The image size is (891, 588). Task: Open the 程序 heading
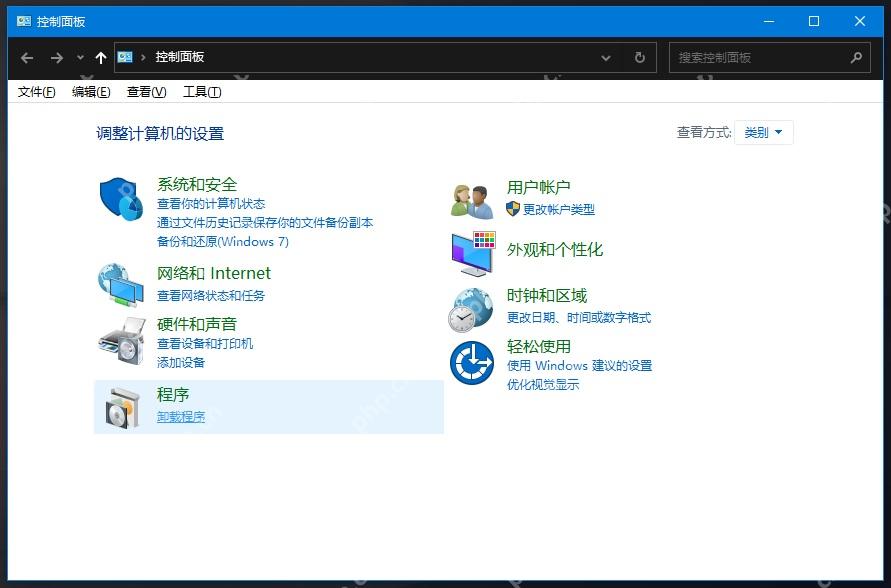pyautogui.click(x=173, y=394)
